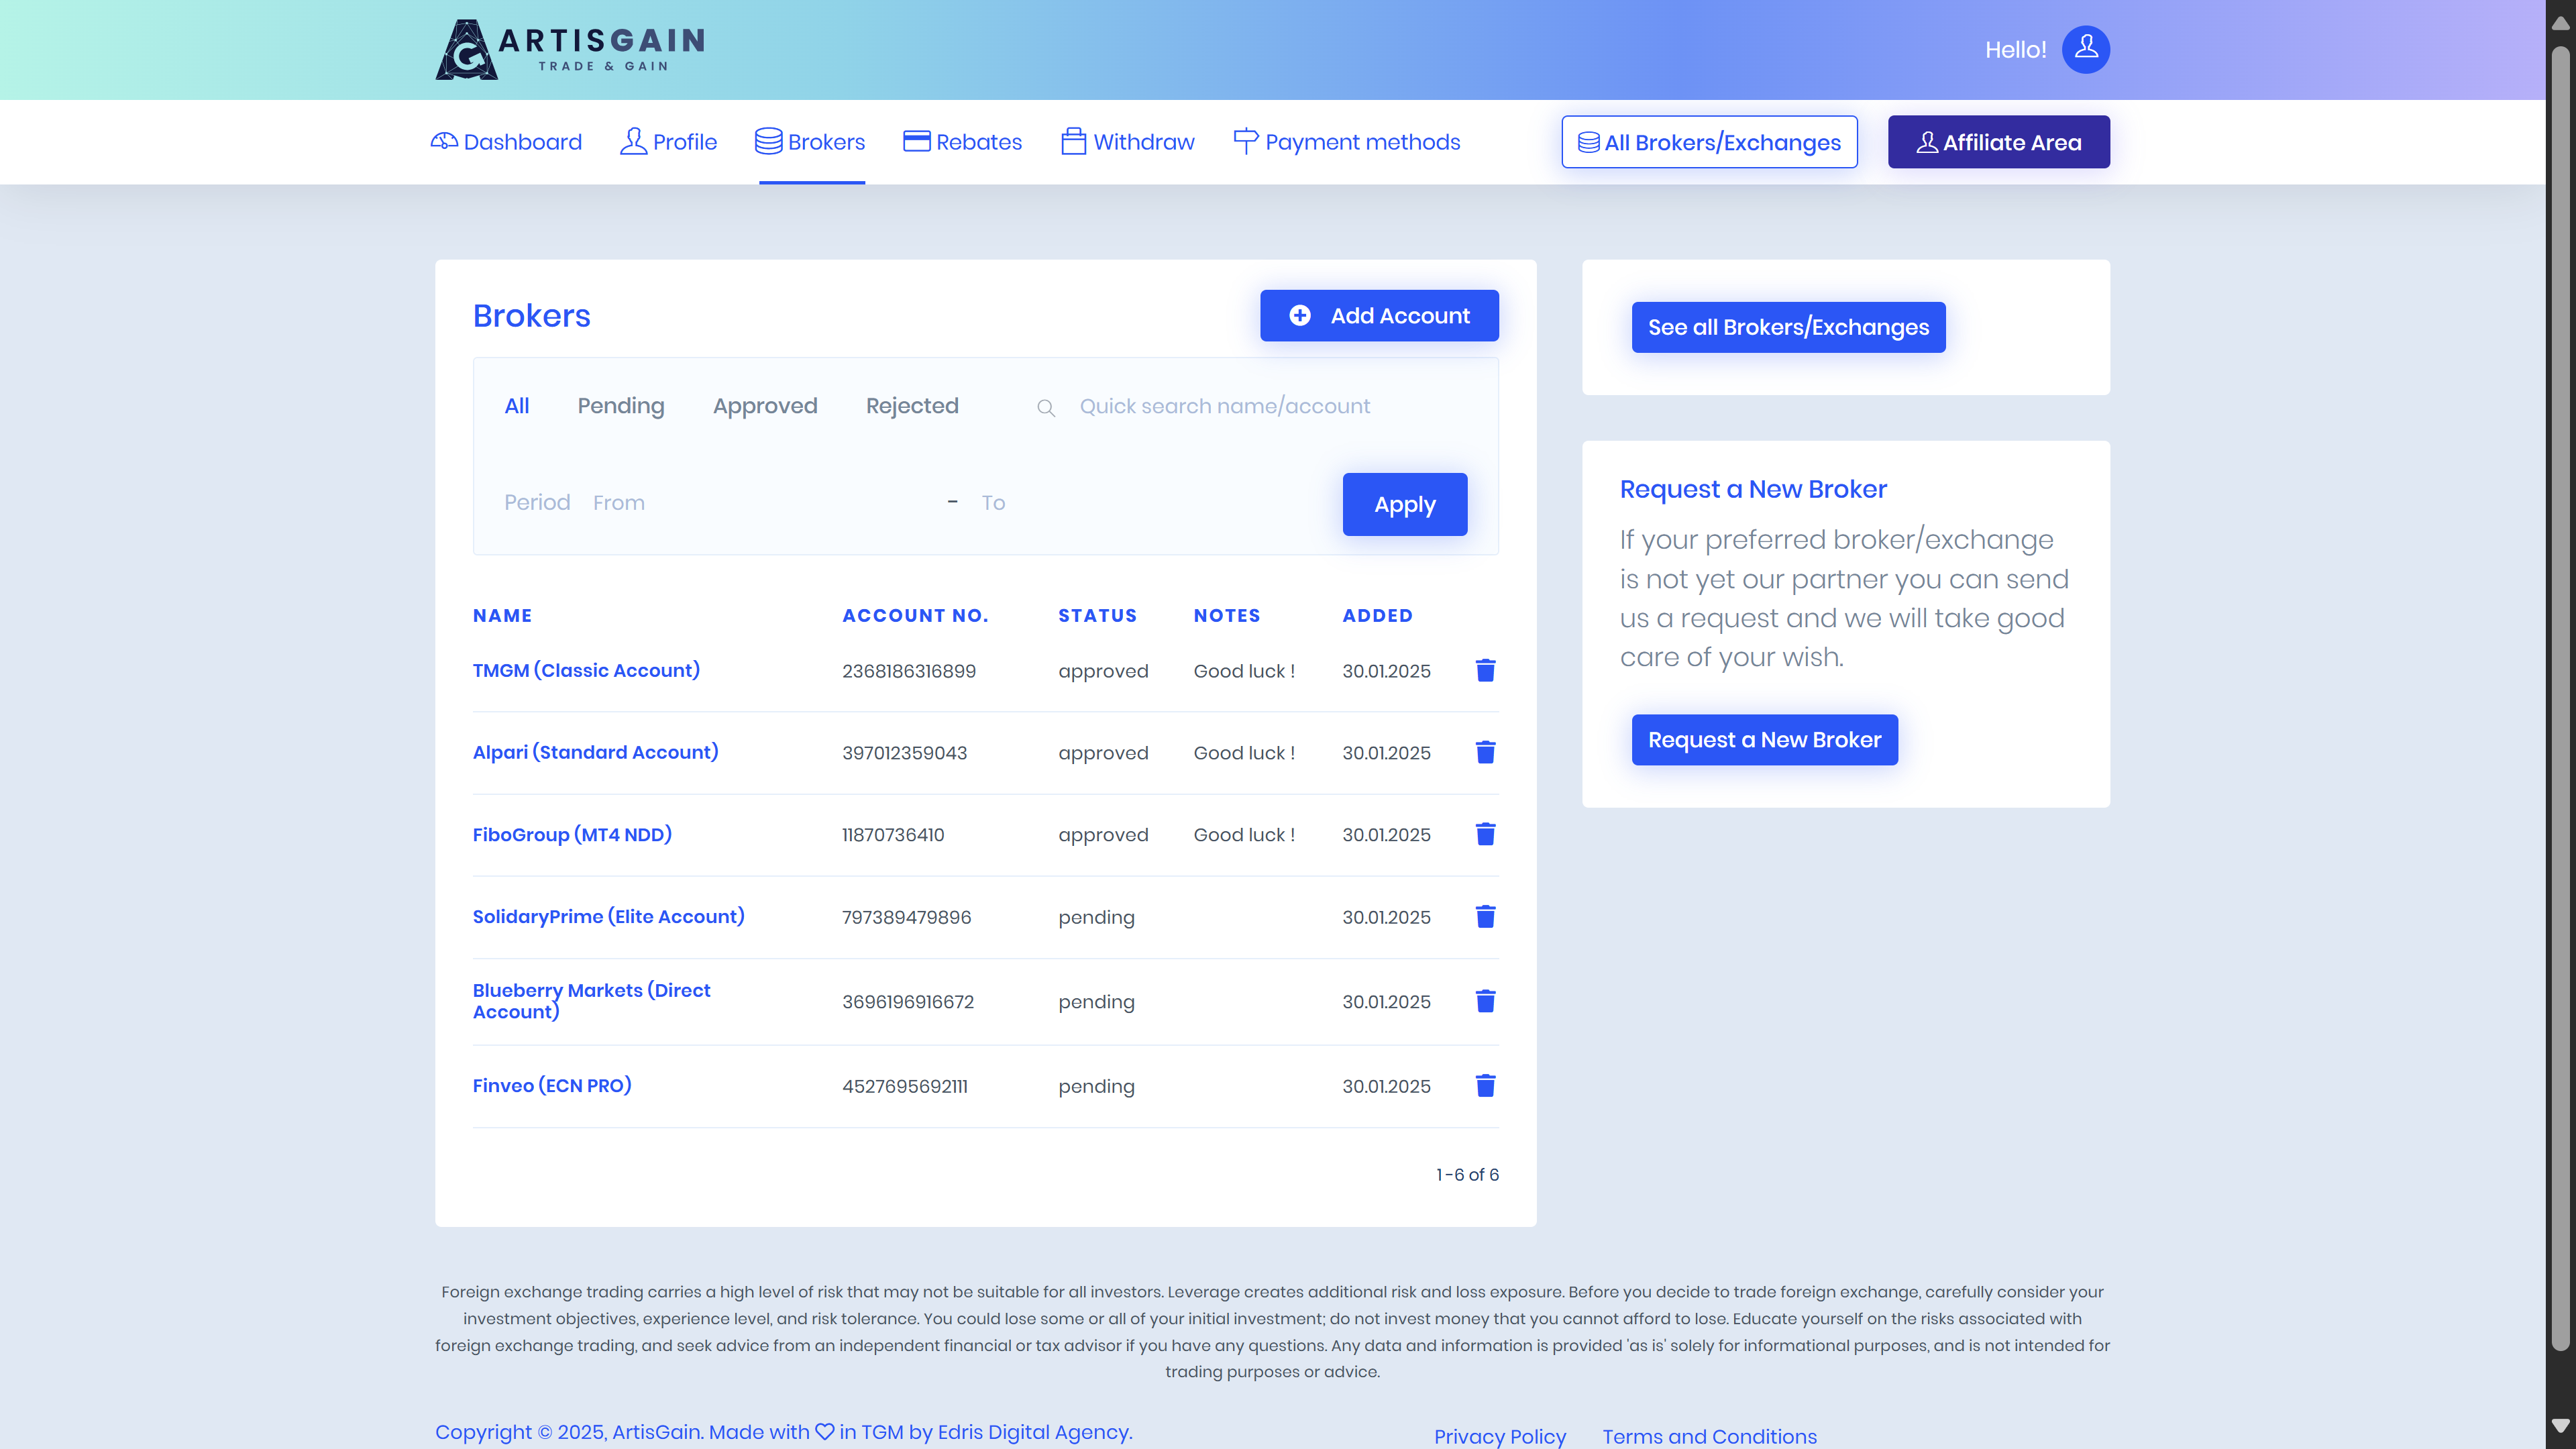
Task: Click the ADDED column header
Action: pyautogui.click(x=1377, y=616)
